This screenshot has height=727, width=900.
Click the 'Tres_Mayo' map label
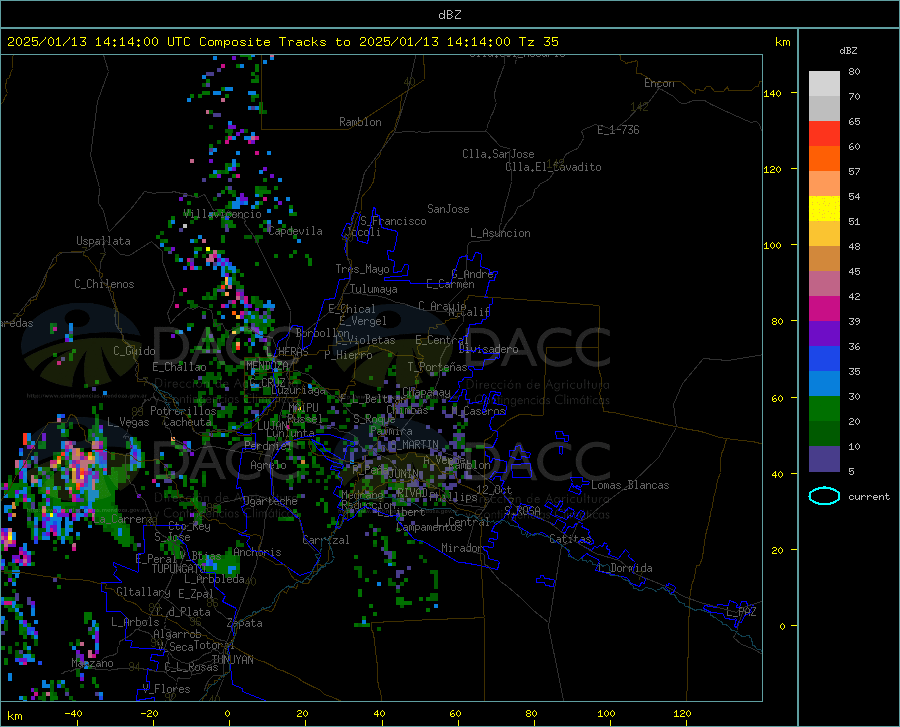tap(362, 269)
